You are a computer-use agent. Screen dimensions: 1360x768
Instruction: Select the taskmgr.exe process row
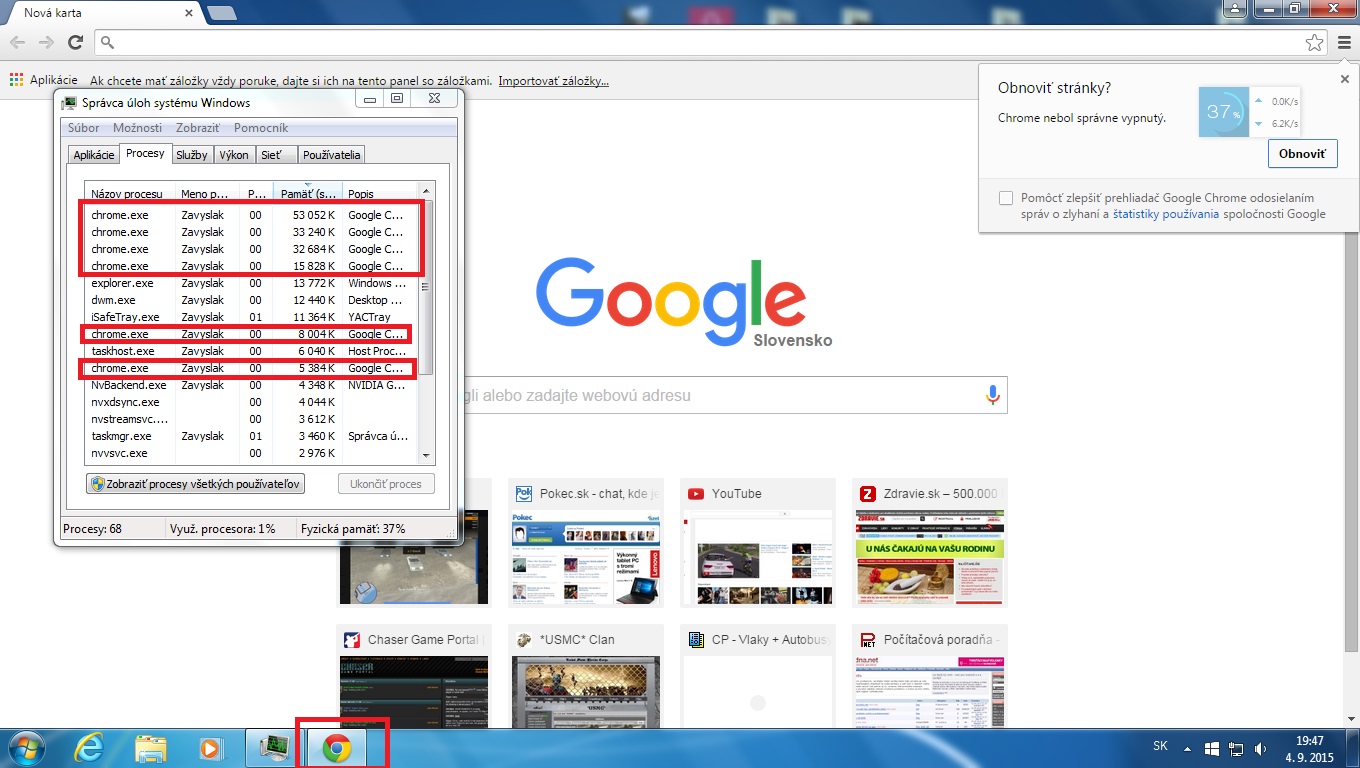tap(251, 436)
